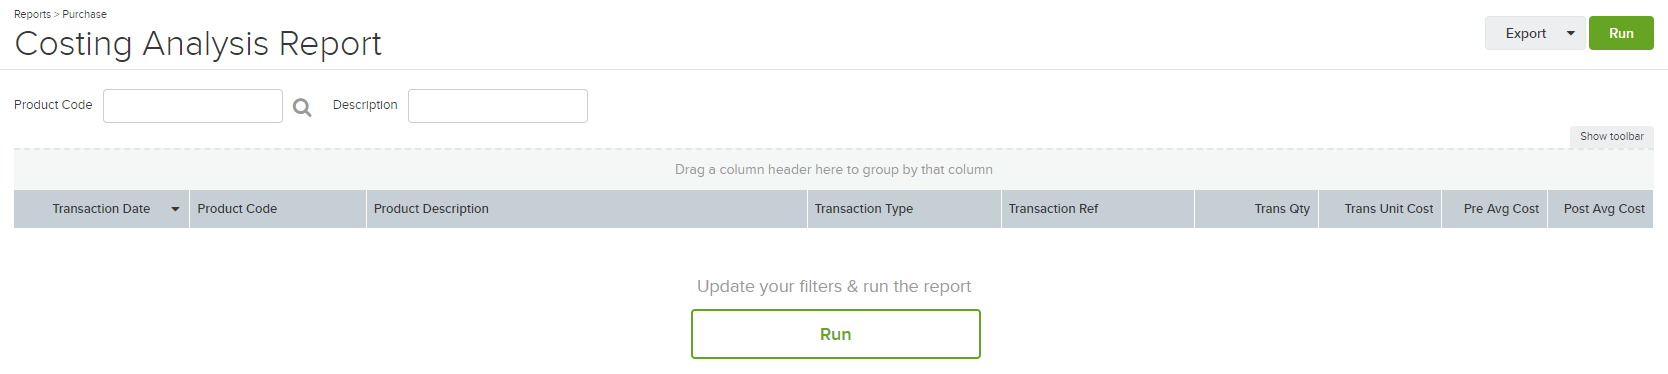Sort by Transaction Type column header
Screen dimensions: 1668x374
pyautogui.click(x=863, y=209)
